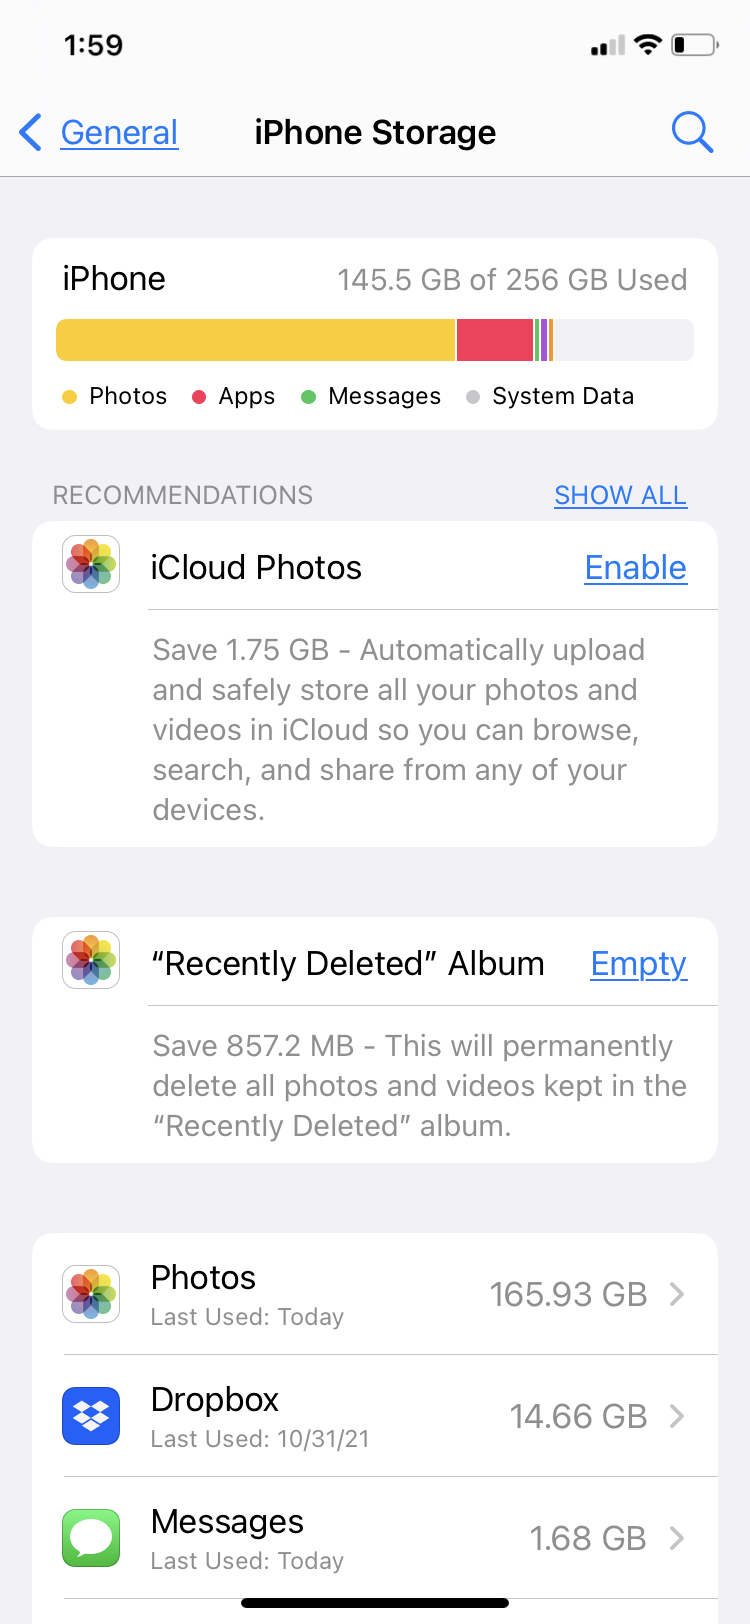Expand Dropbox storage details chevron
The width and height of the screenshot is (750, 1624).
[677, 1416]
